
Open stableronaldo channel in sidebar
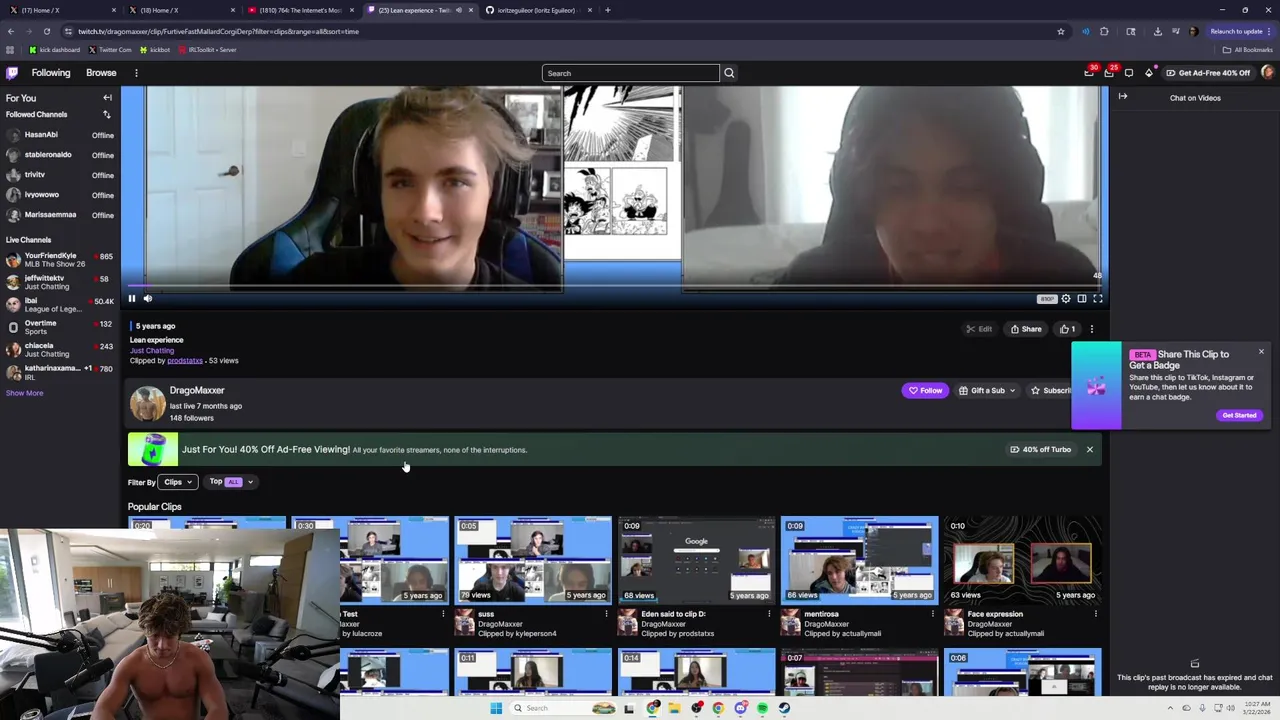(x=60, y=155)
